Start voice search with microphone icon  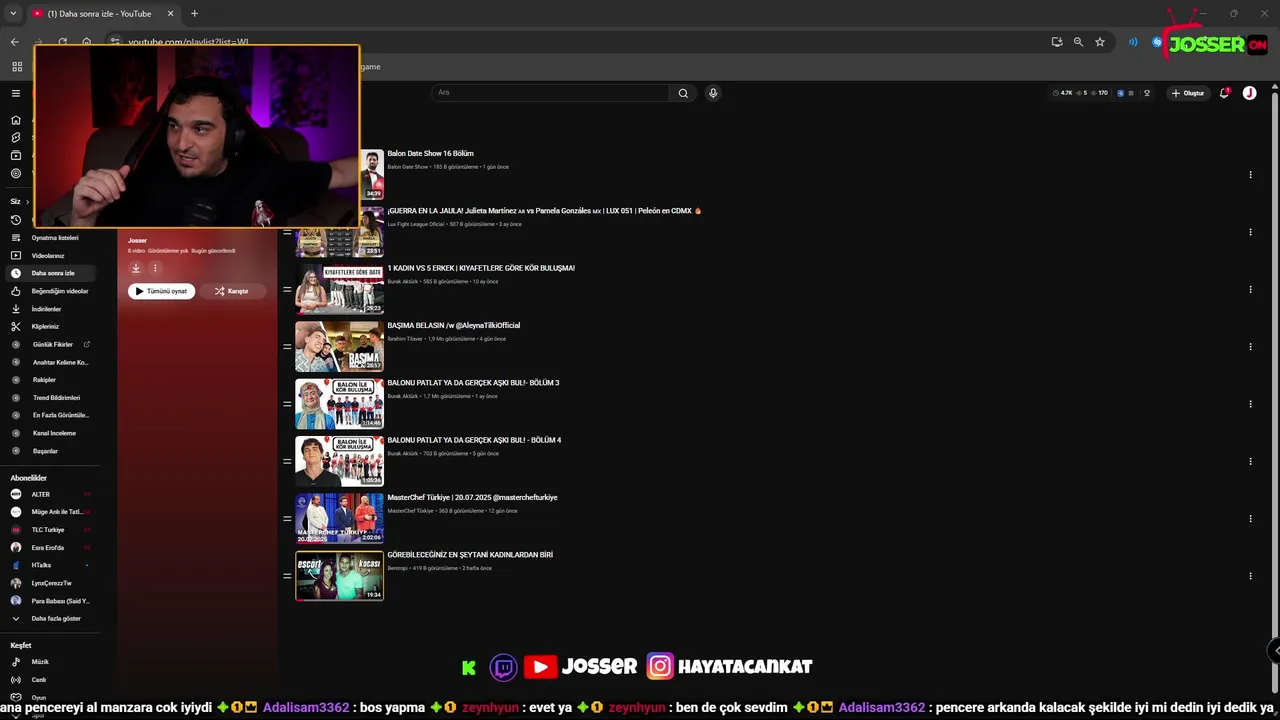click(713, 93)
